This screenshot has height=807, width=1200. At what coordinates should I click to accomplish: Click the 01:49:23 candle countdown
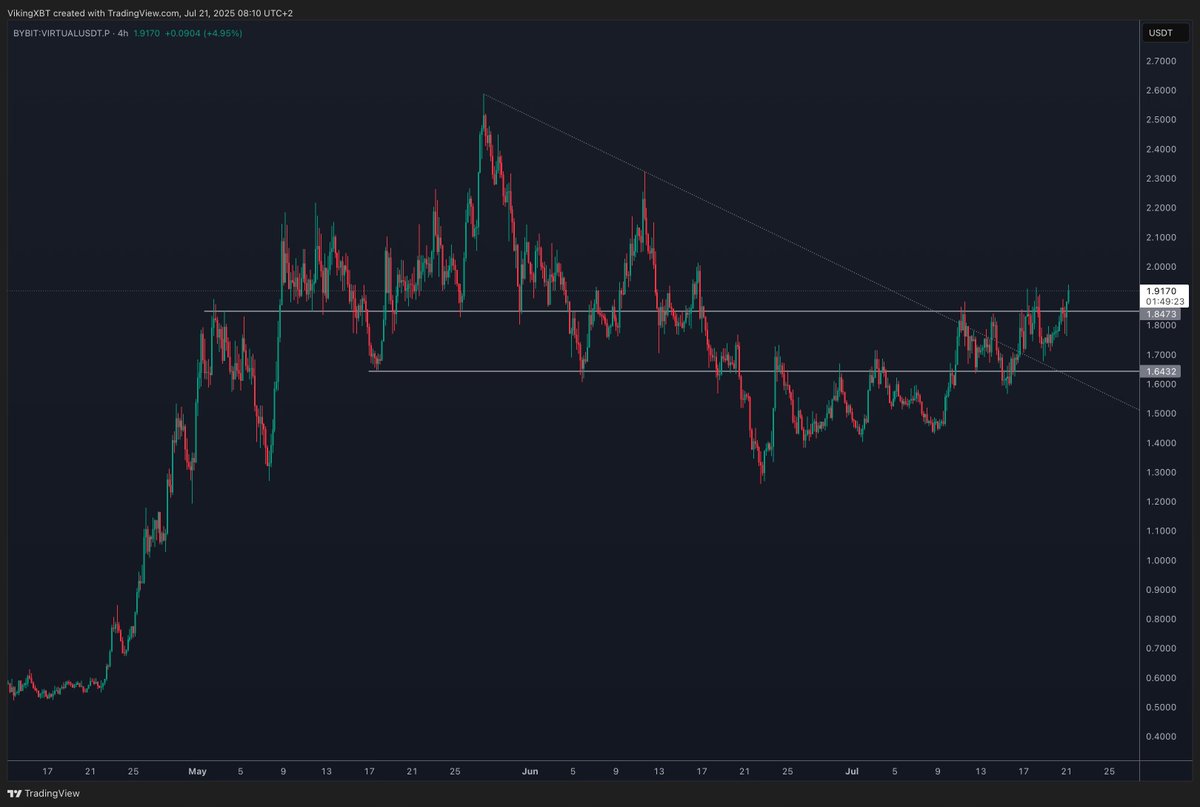tap(1166, 301)
